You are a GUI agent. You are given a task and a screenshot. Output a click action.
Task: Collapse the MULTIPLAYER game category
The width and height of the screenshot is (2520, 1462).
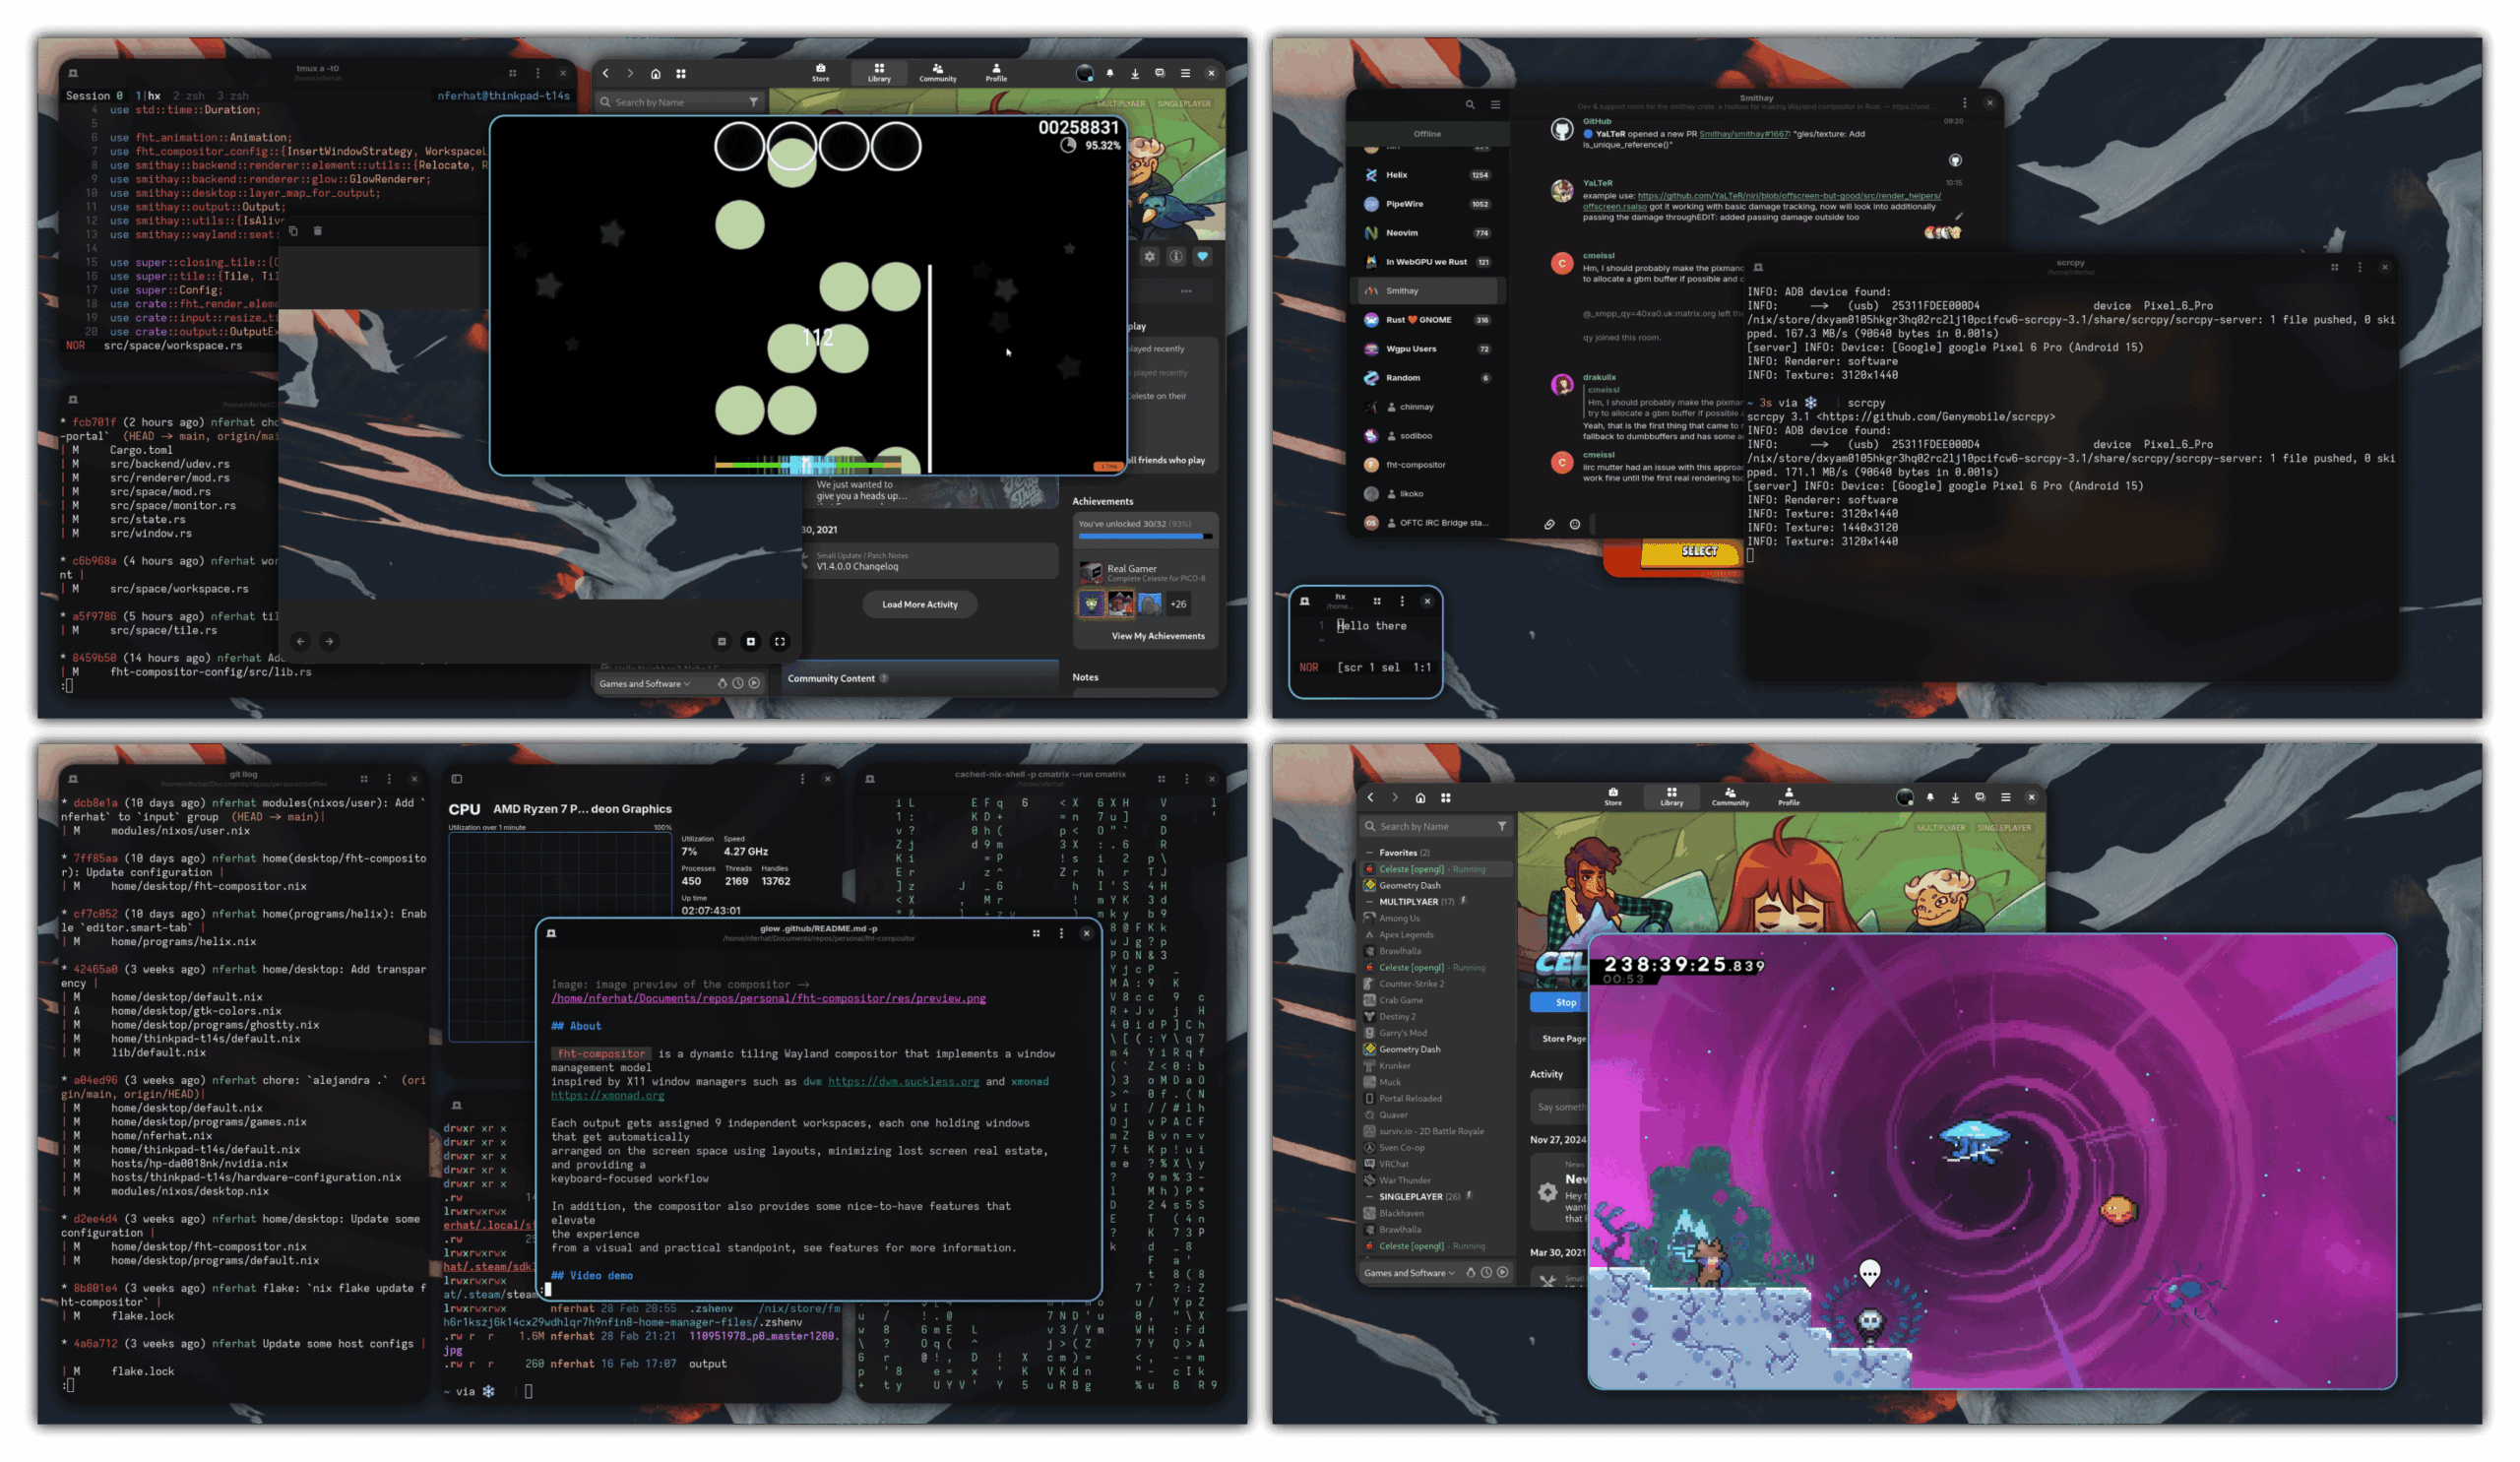1369,902
